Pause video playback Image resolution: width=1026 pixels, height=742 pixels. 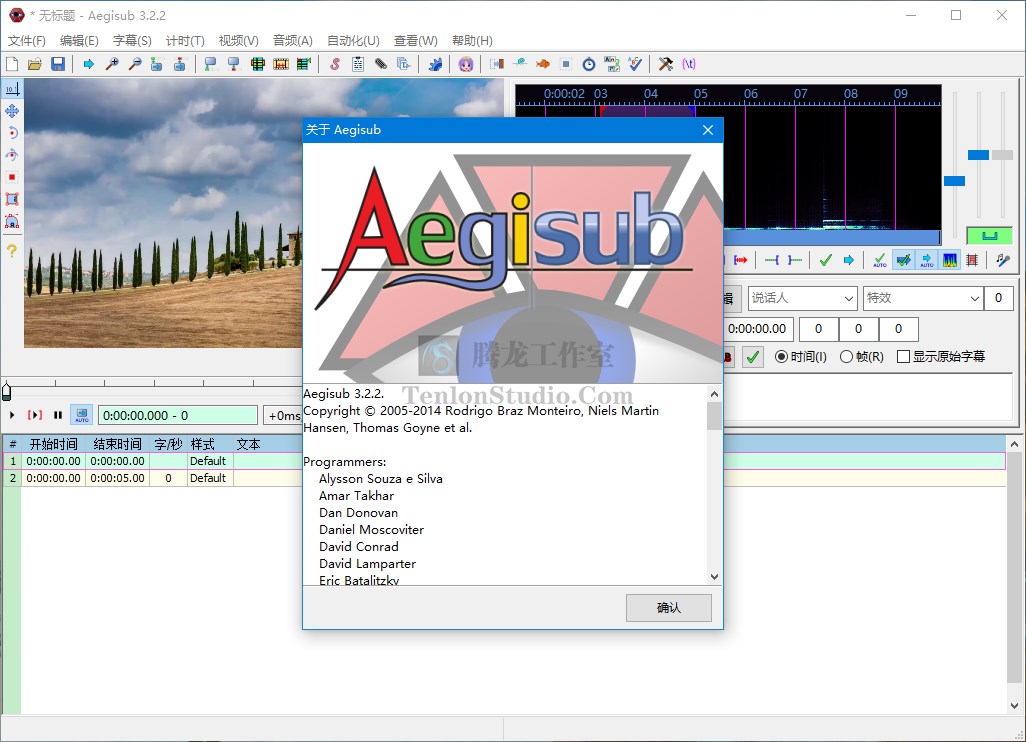click(58, 415)
